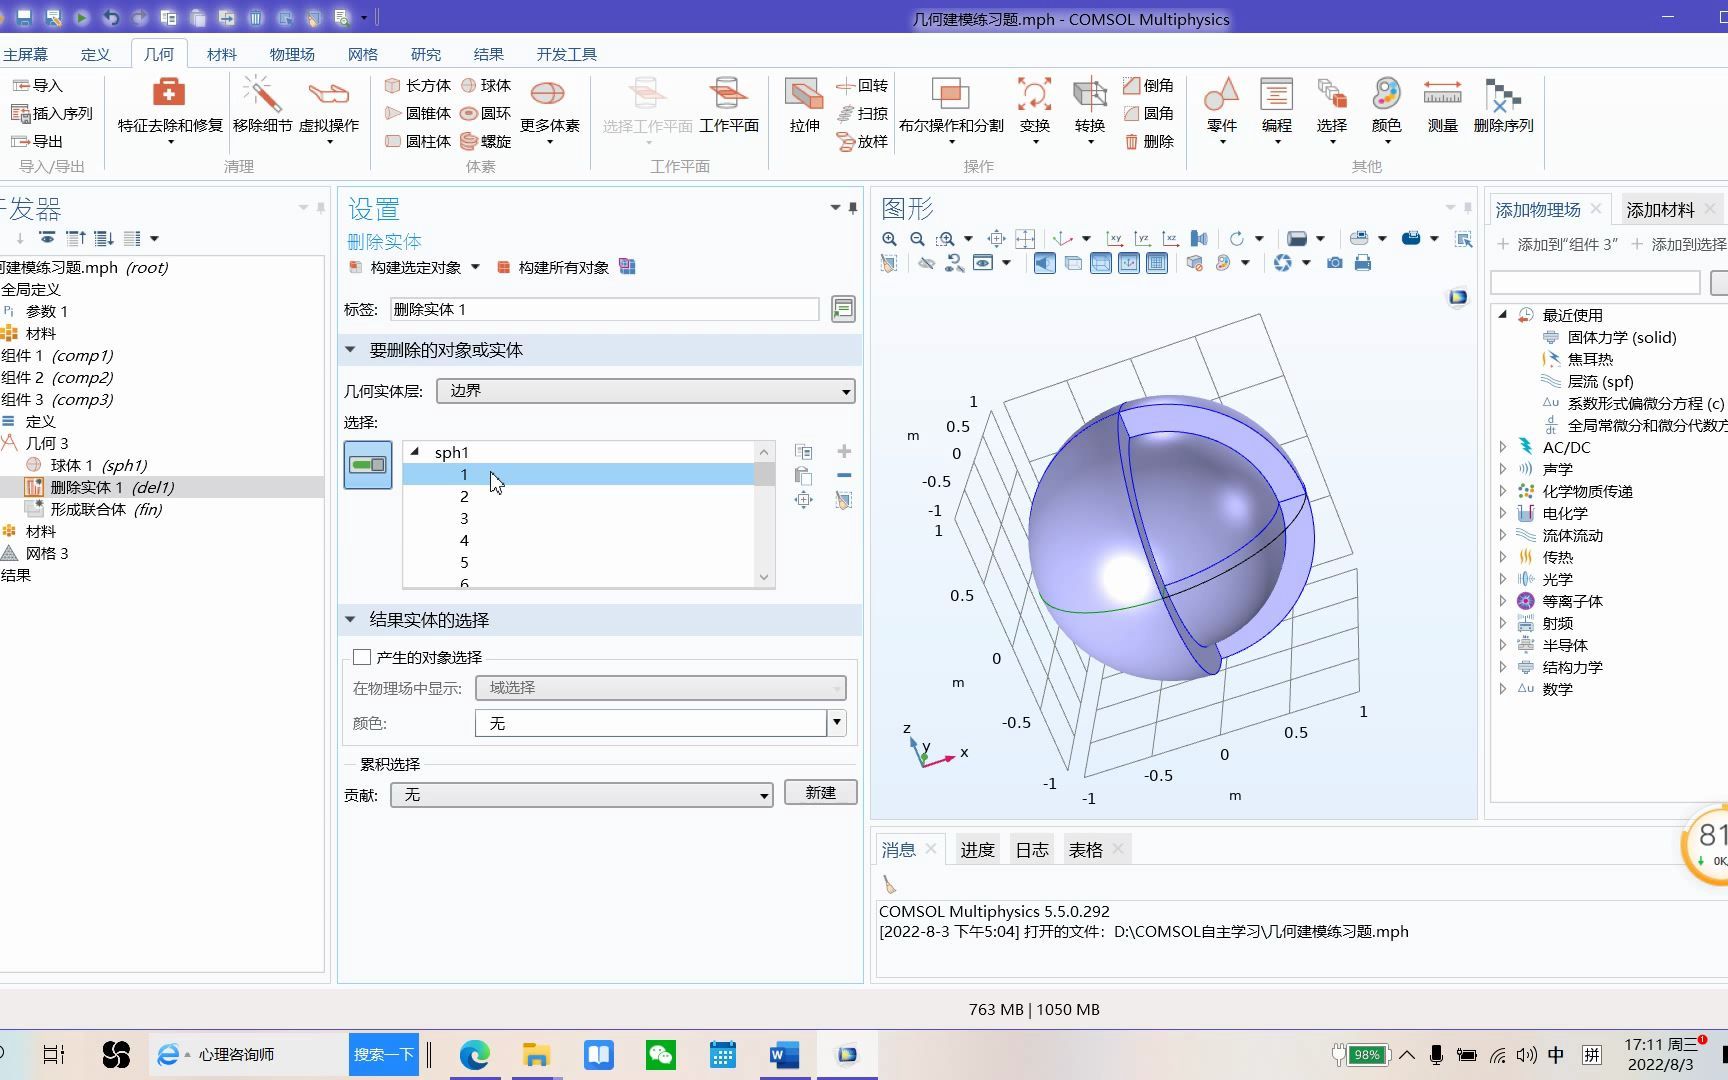Open the contribution dropdown
This screenshot has height=1080, width=1728.
[x=581, y=795]
